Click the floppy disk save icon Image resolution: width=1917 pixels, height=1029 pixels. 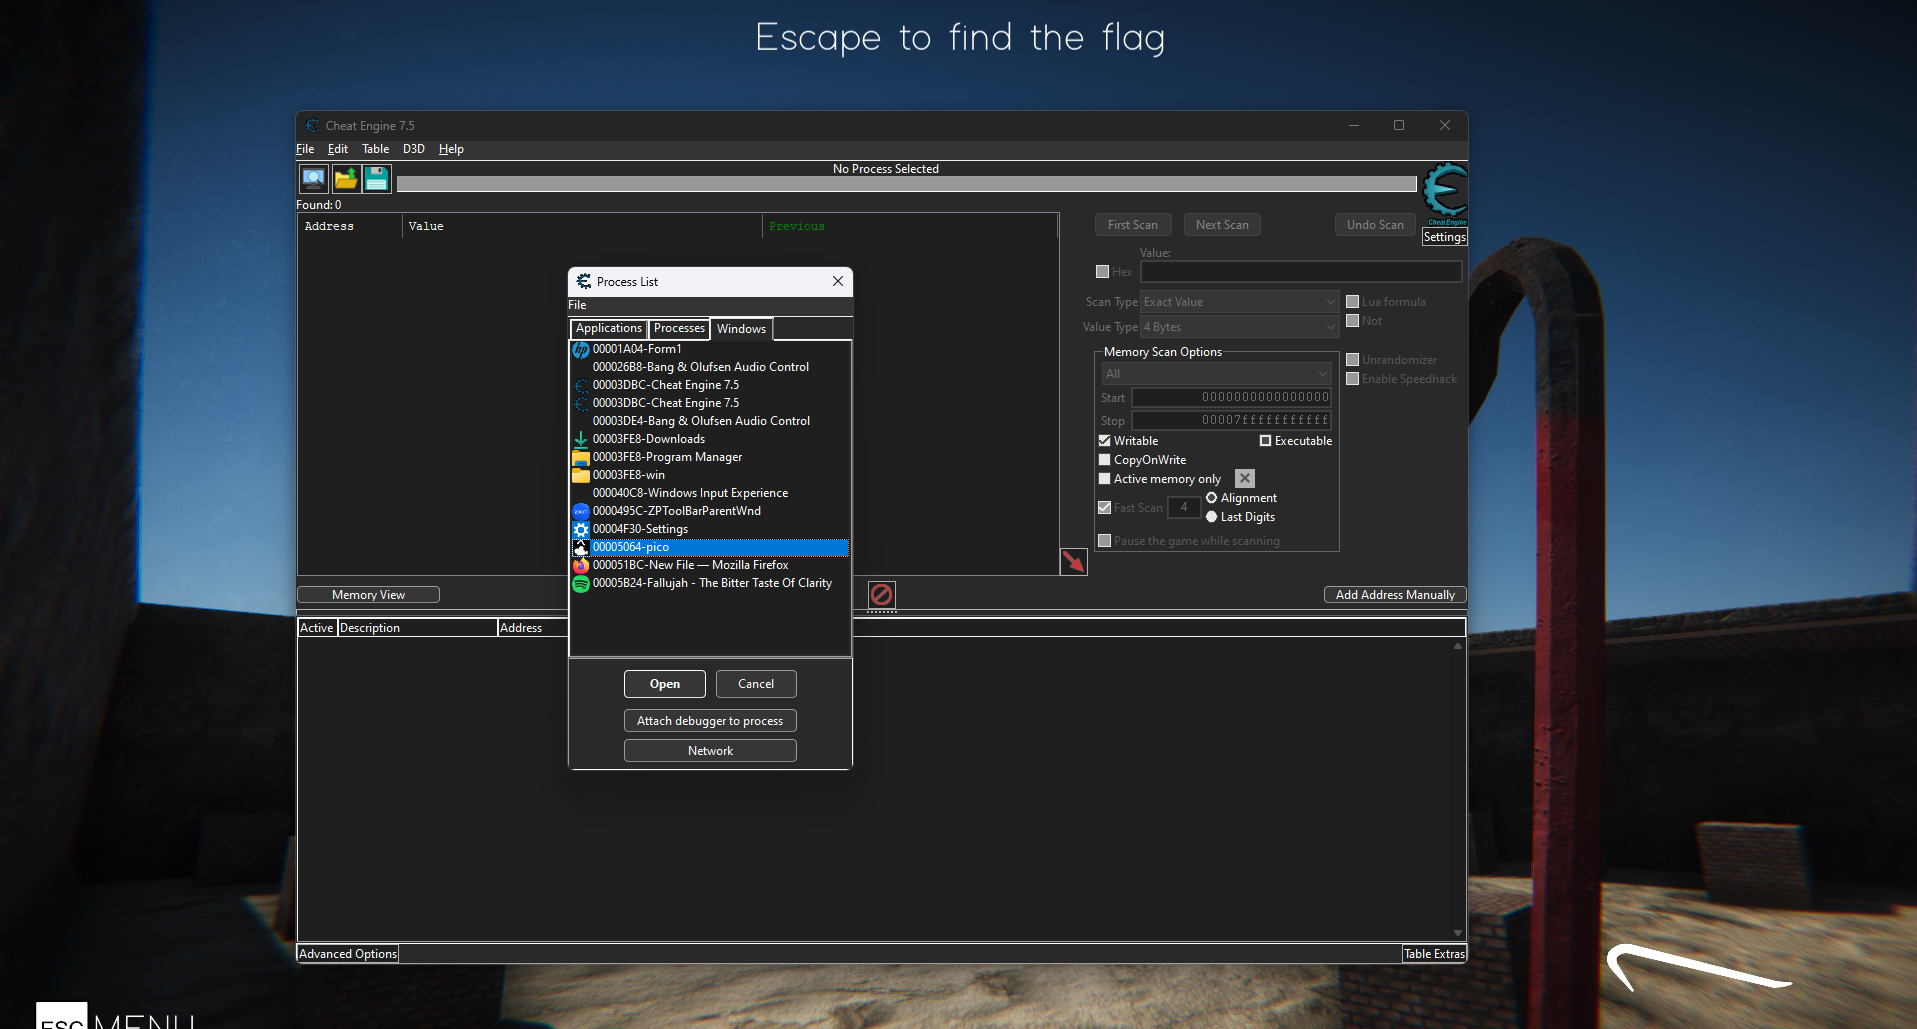coord(377,179)
